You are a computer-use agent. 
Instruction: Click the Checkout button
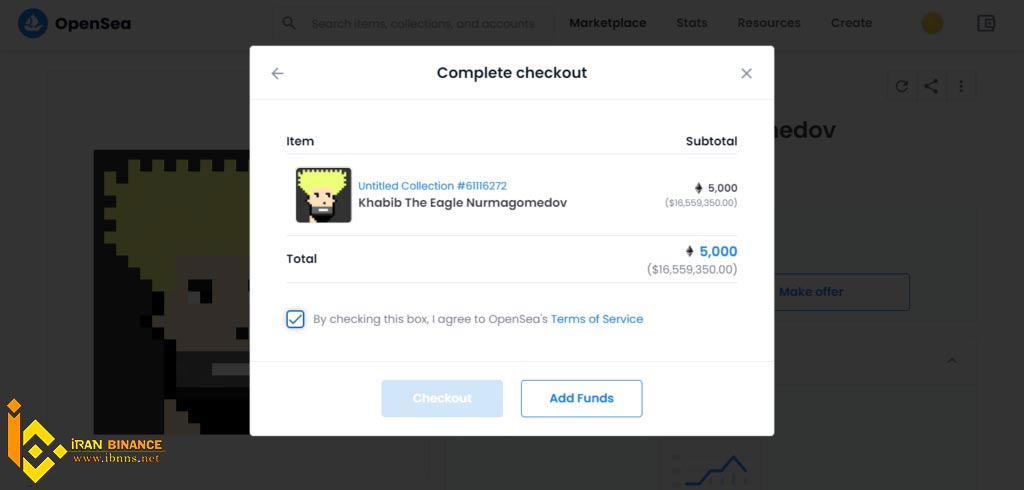click(x=442, y=399)
